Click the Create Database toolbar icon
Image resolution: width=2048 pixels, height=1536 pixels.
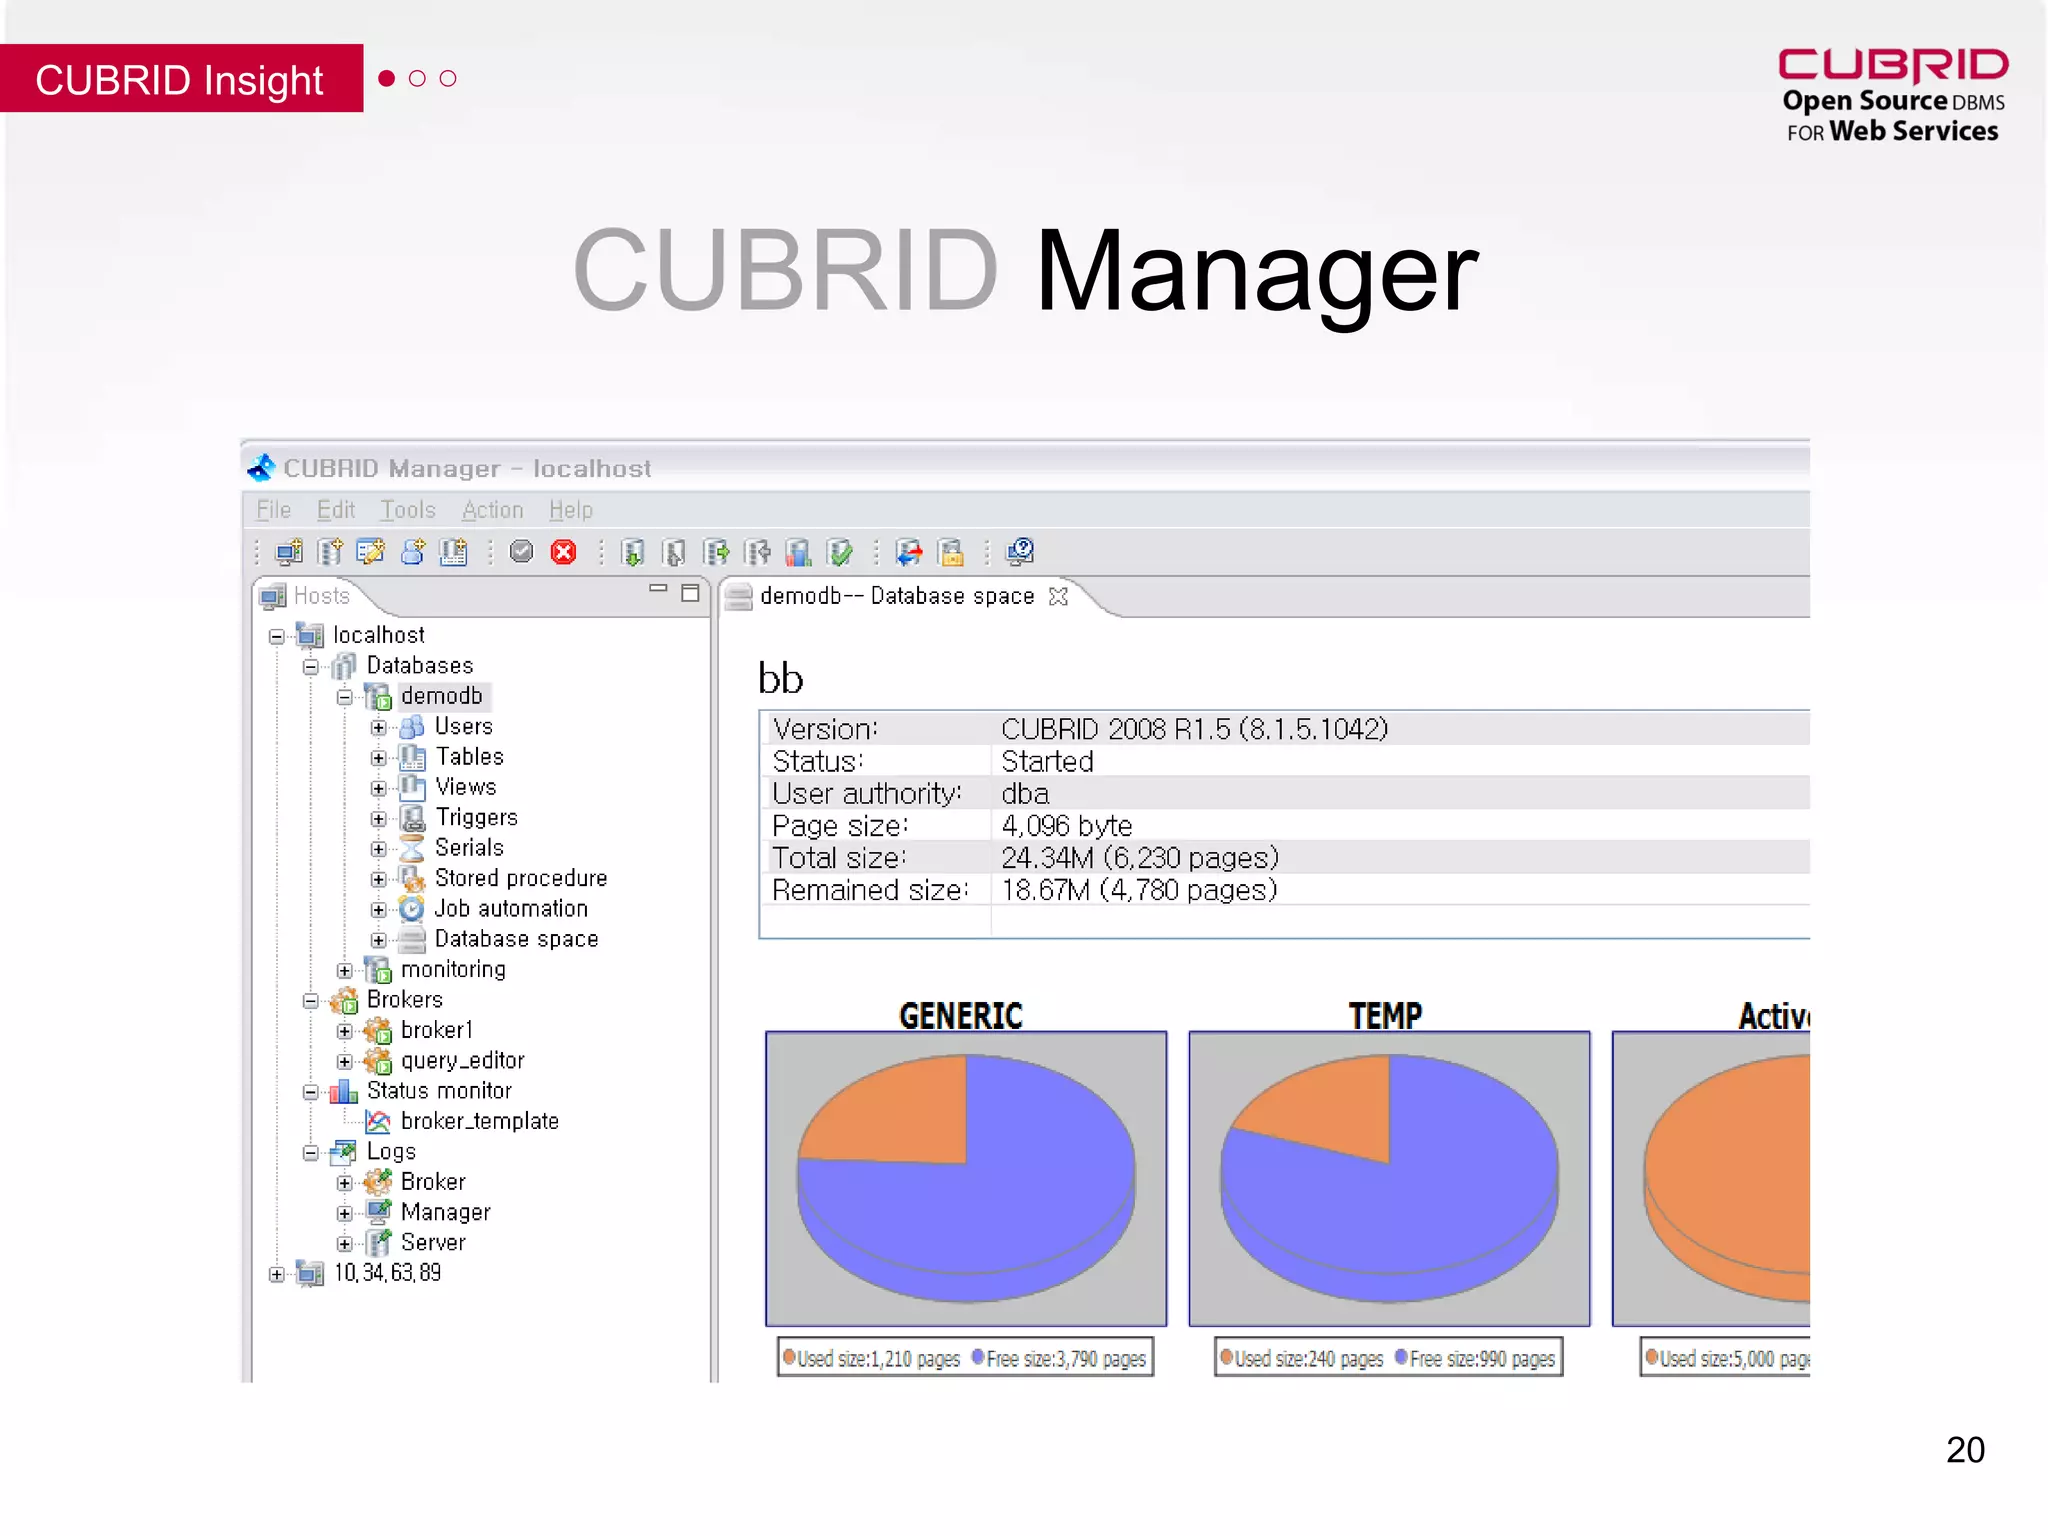click(330, 551)
